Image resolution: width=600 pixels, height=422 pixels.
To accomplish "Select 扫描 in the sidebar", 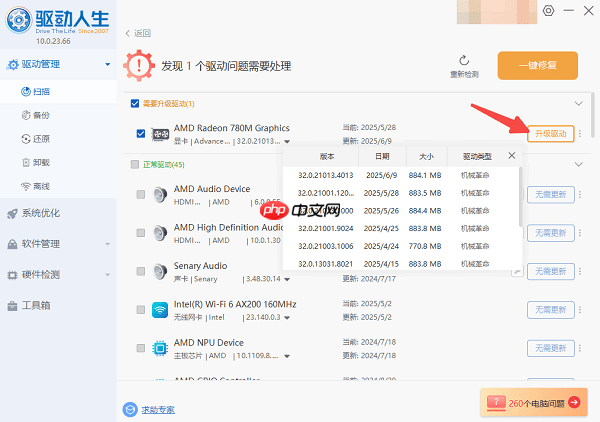I will [58, 91].
